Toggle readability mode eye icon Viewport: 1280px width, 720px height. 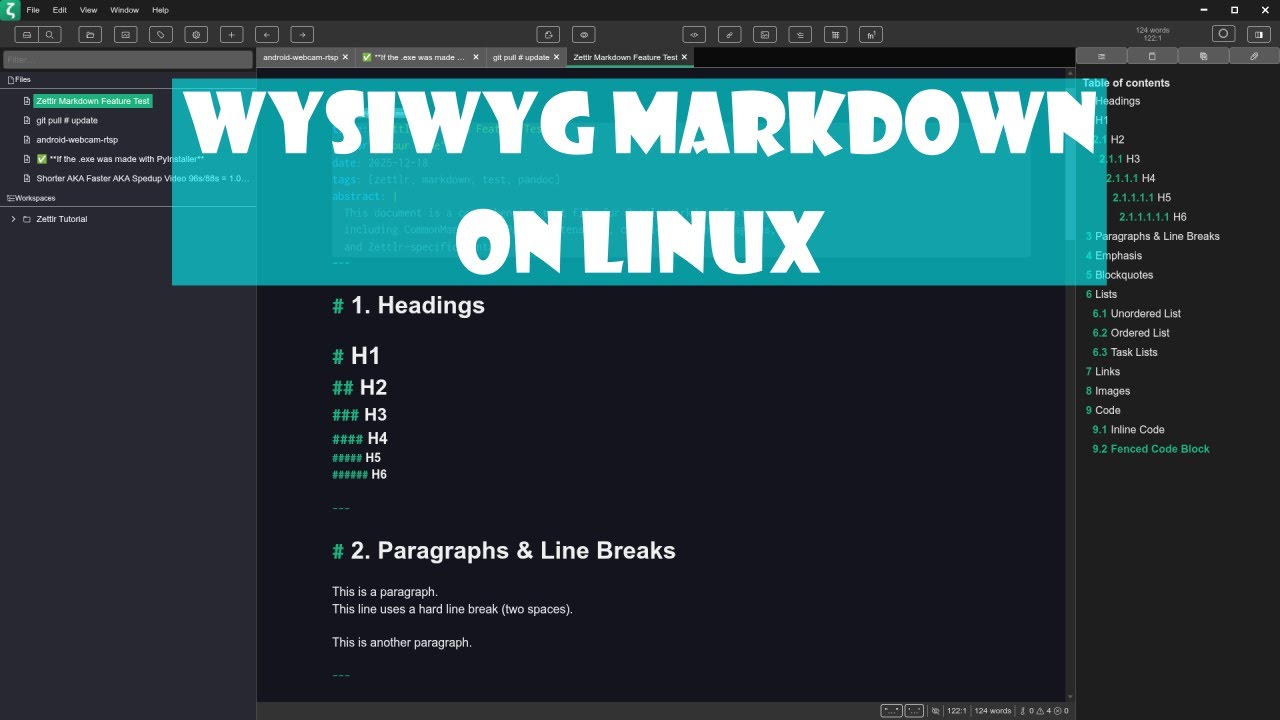584,34
